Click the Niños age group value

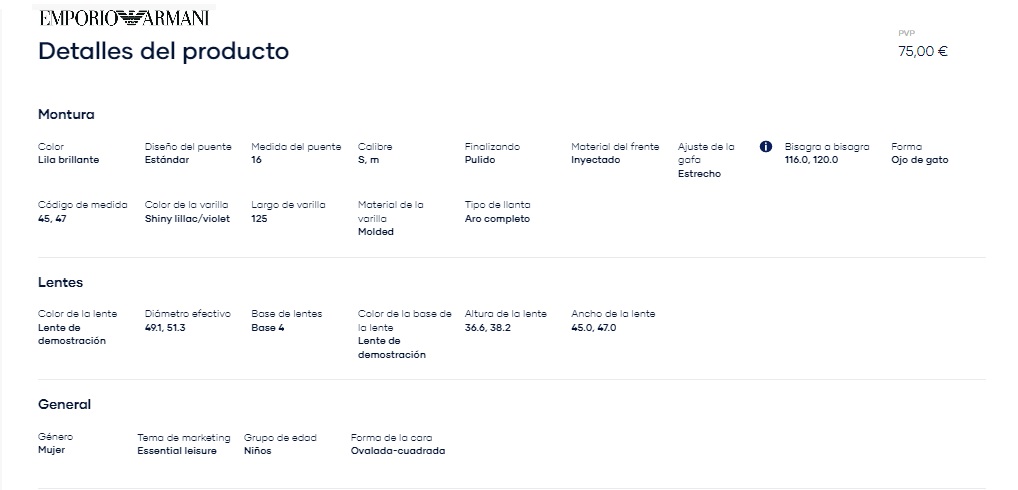pyautogui.click(x=258, y=450)
